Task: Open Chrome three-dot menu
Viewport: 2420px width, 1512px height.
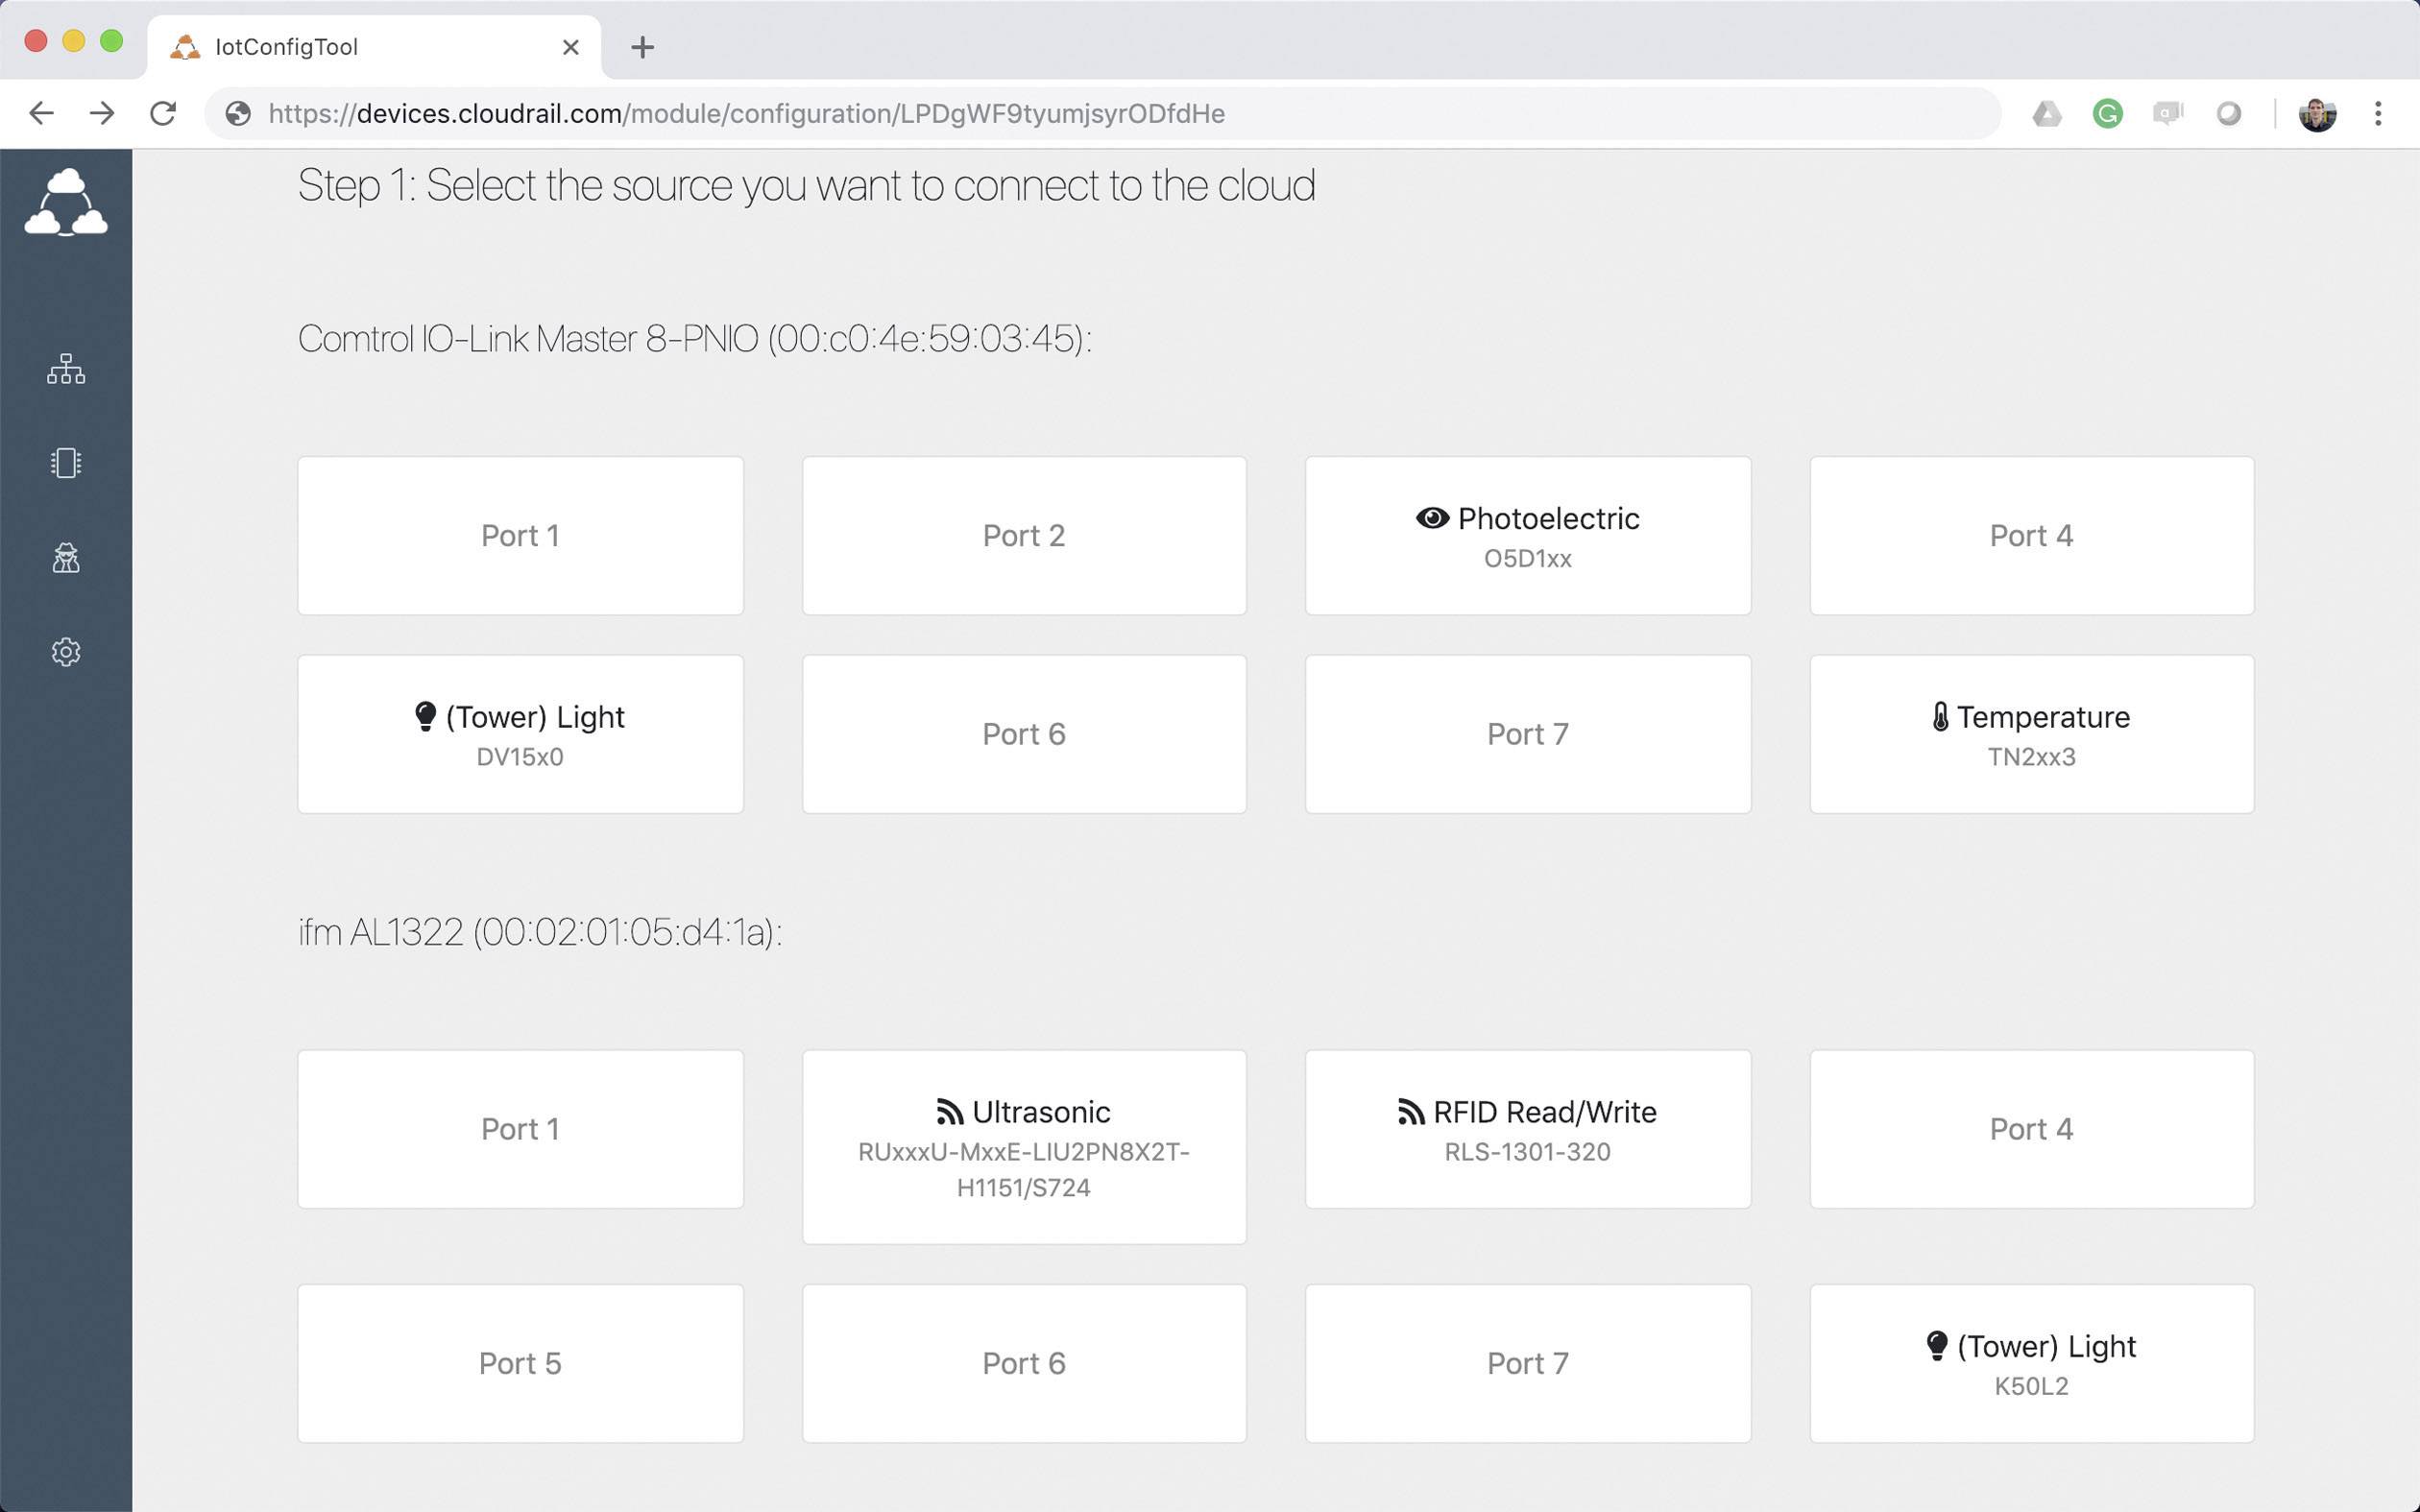Action: coord(2378,114)
